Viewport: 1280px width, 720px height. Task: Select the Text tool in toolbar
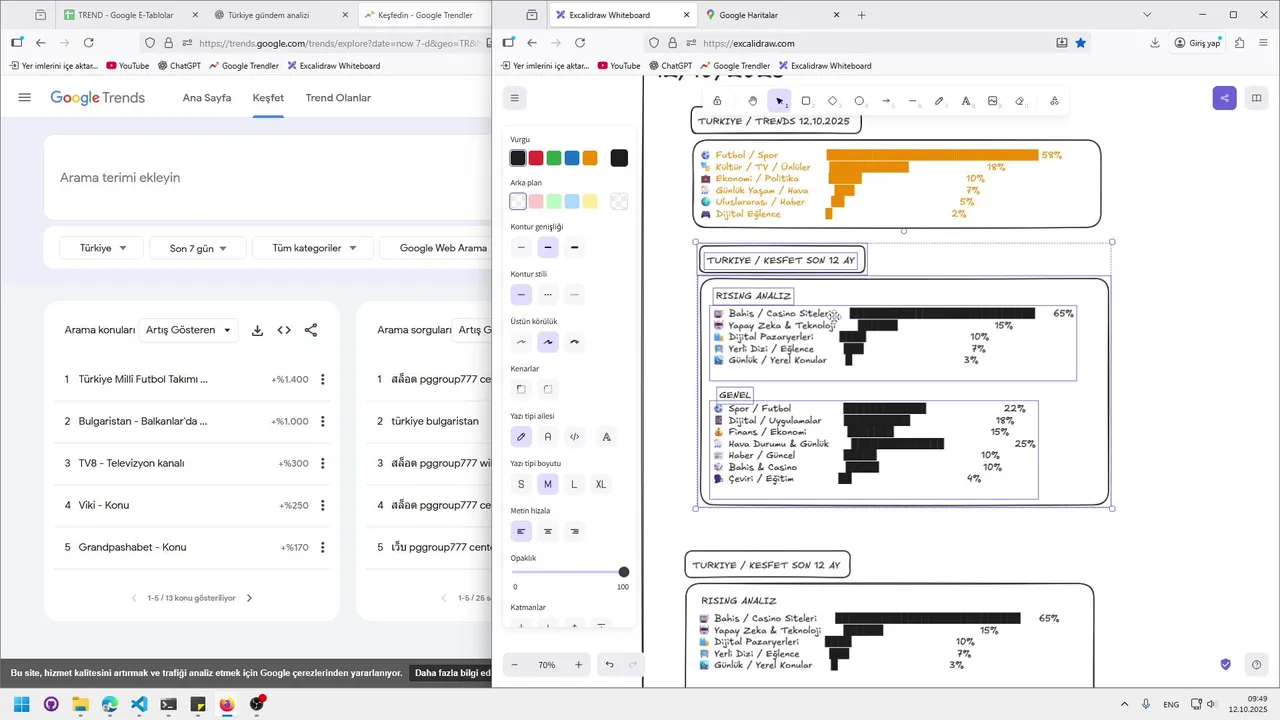(966, 101)
